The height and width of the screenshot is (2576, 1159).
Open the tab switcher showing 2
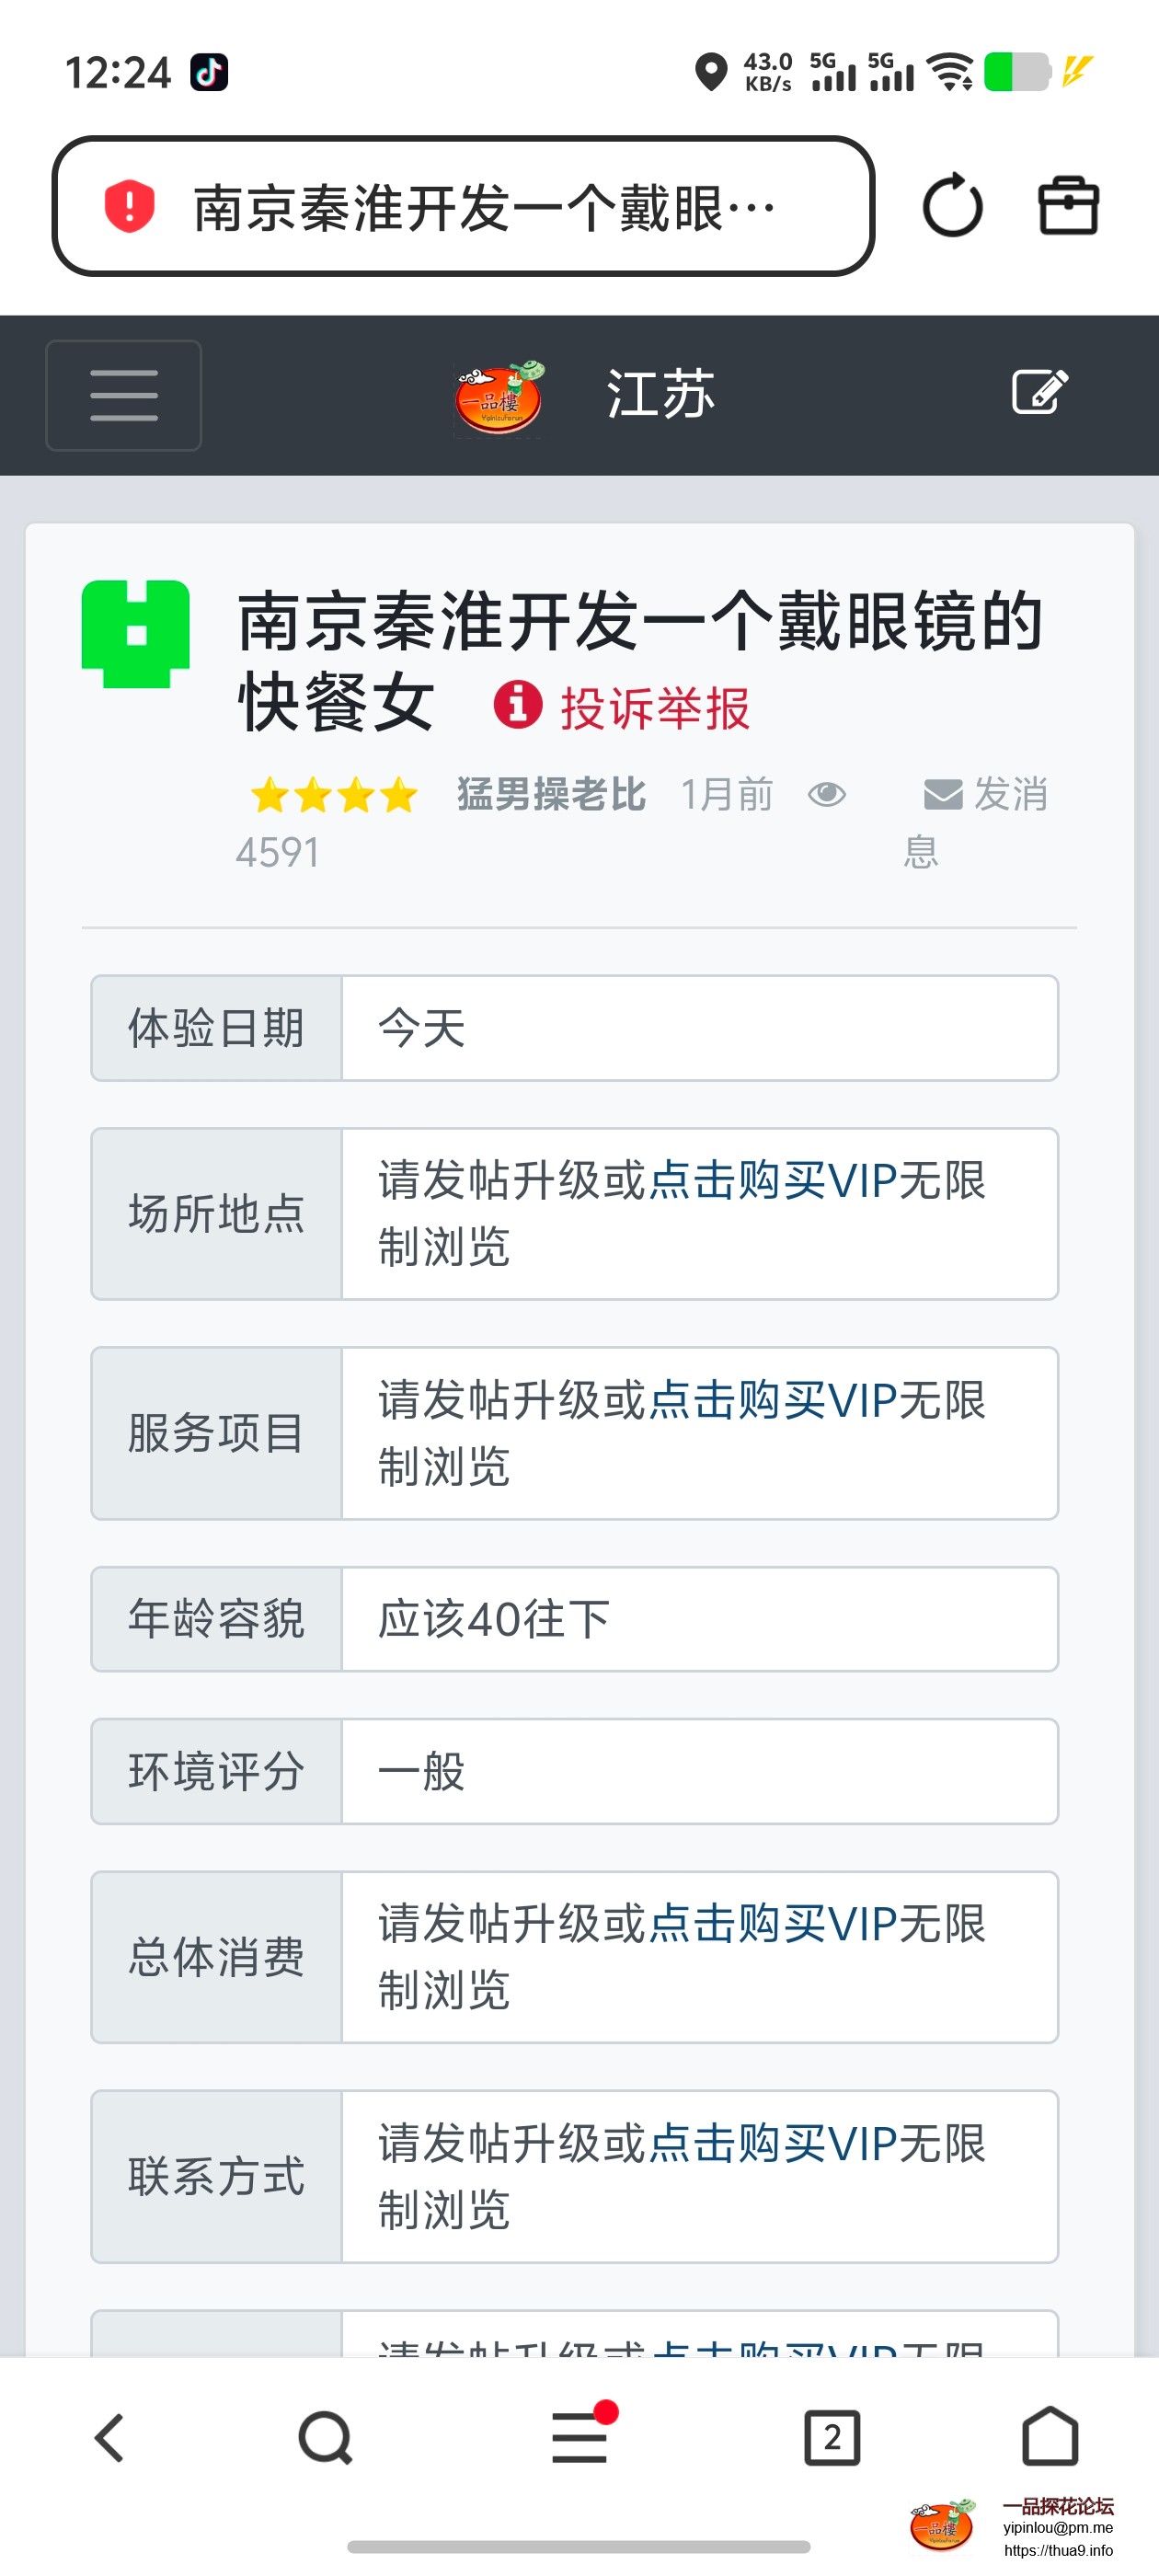pyautogui.click(x=831, y=2438)
